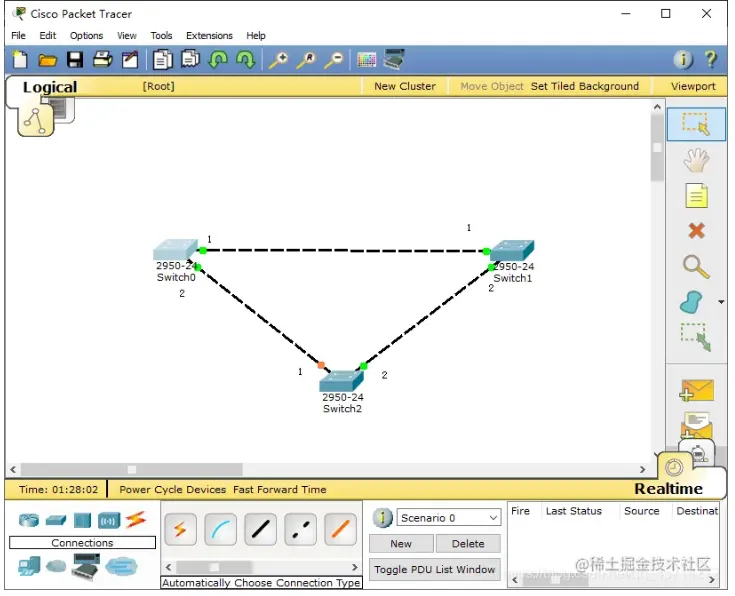Click the Undo green arrow icon
Image resolution: width=735 pixels, height=596 pixels.
click(x=218, y=60)
